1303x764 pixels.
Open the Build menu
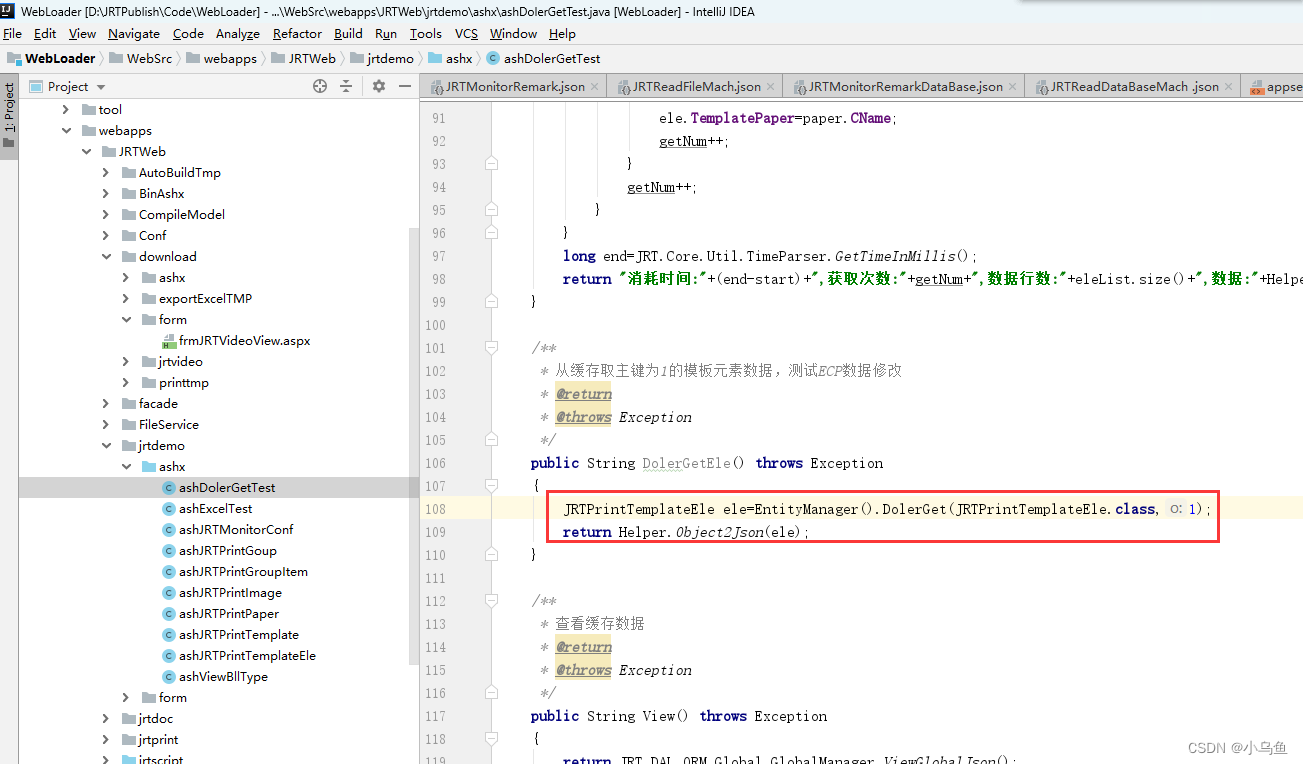pyautogui.click(x=348, y=34)
